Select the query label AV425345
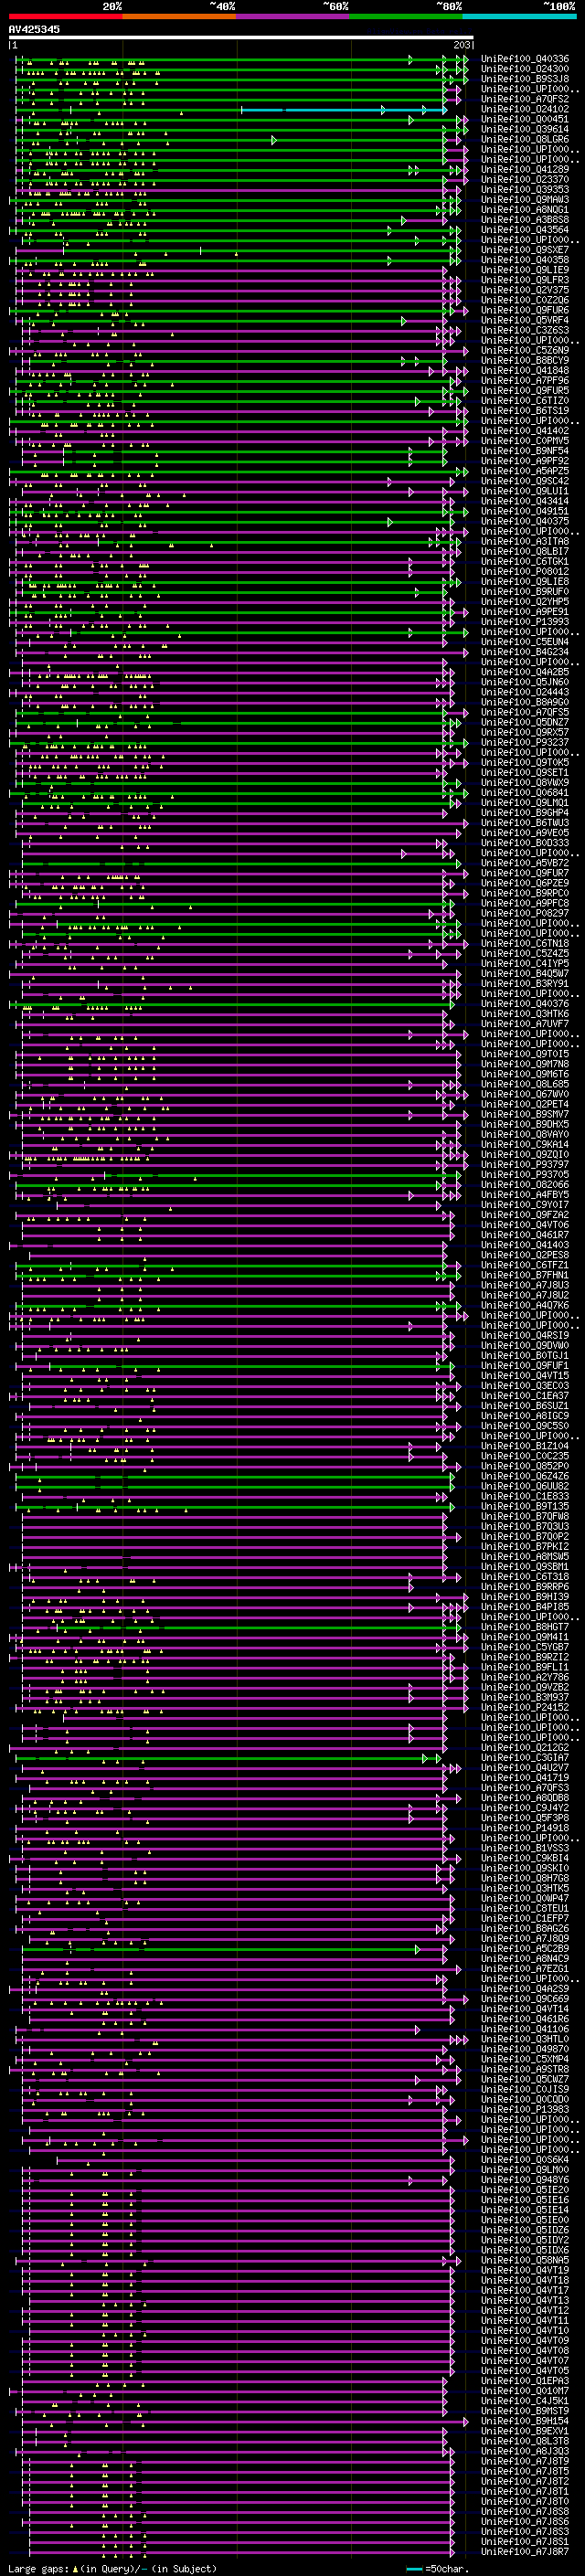585x2576 pixels. (x=34, y=29)
